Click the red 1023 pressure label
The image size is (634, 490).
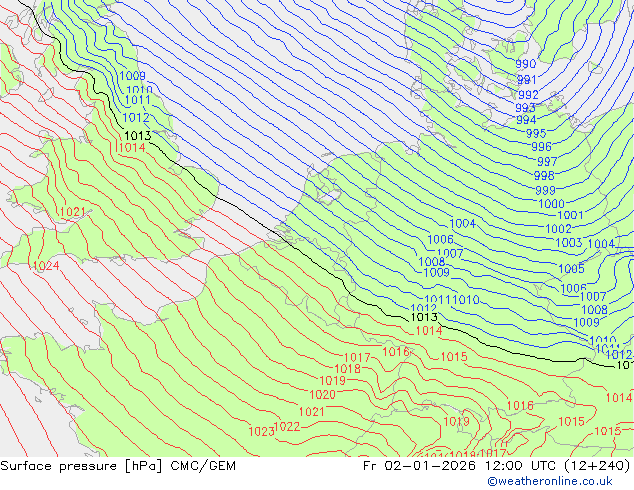[261, 432]
